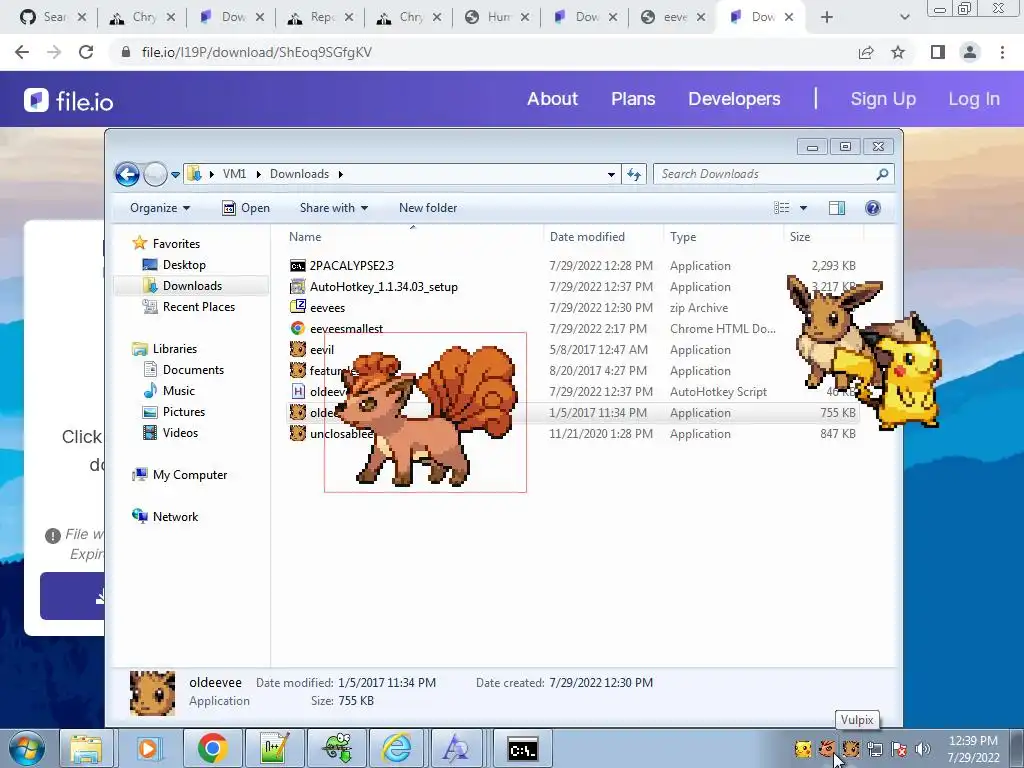Screen dimensions: 1024x768
Task: Select Downloads in navigation pane
Action: click(183, 286)
